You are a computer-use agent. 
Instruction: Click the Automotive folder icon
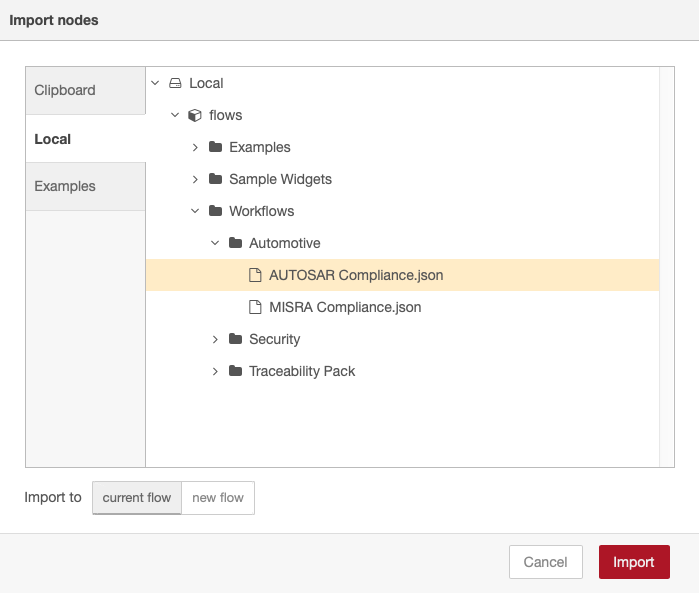point(235,243)
